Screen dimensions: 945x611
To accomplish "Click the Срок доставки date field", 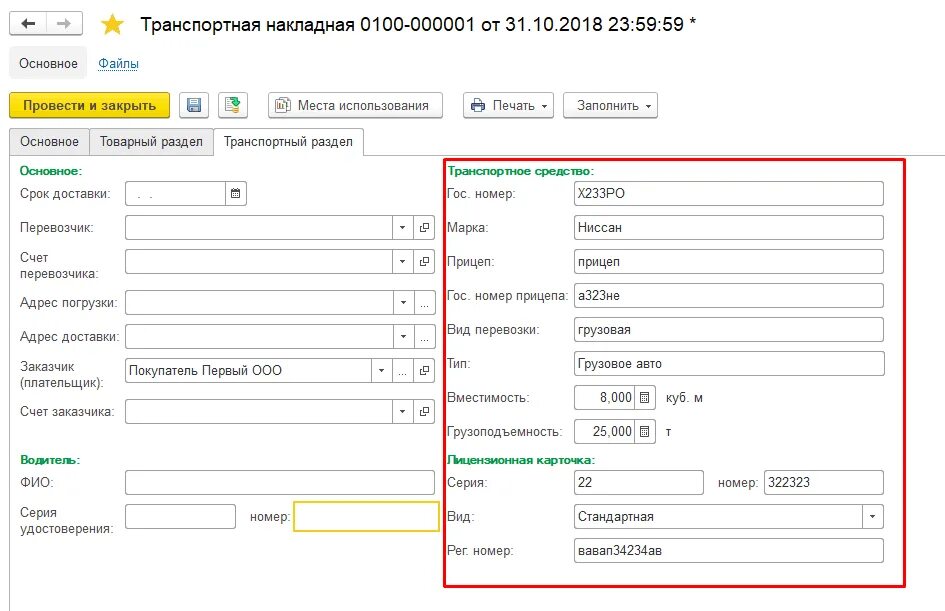I will pyautogui.click(x=175, y=193).
